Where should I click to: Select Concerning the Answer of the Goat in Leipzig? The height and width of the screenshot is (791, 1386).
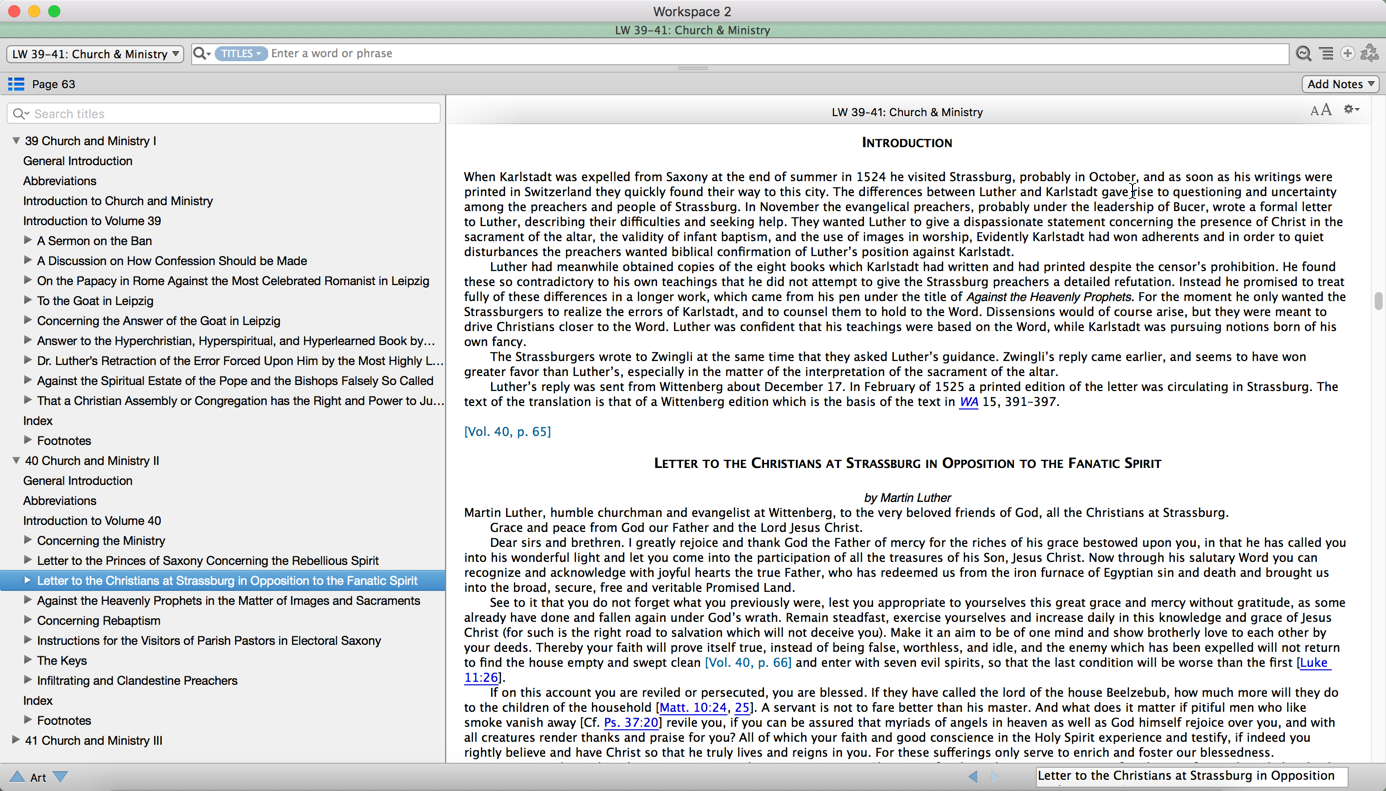(159, 321)
